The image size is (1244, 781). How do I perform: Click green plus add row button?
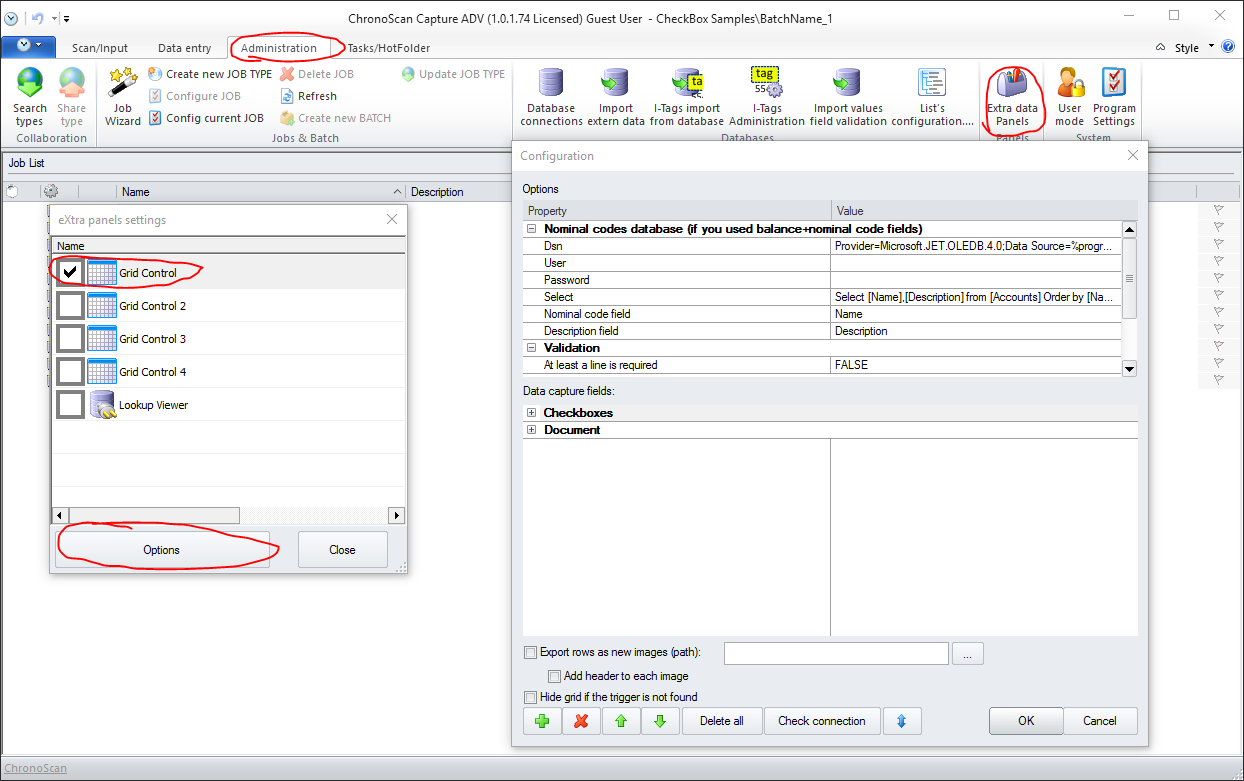pos(542,721)
